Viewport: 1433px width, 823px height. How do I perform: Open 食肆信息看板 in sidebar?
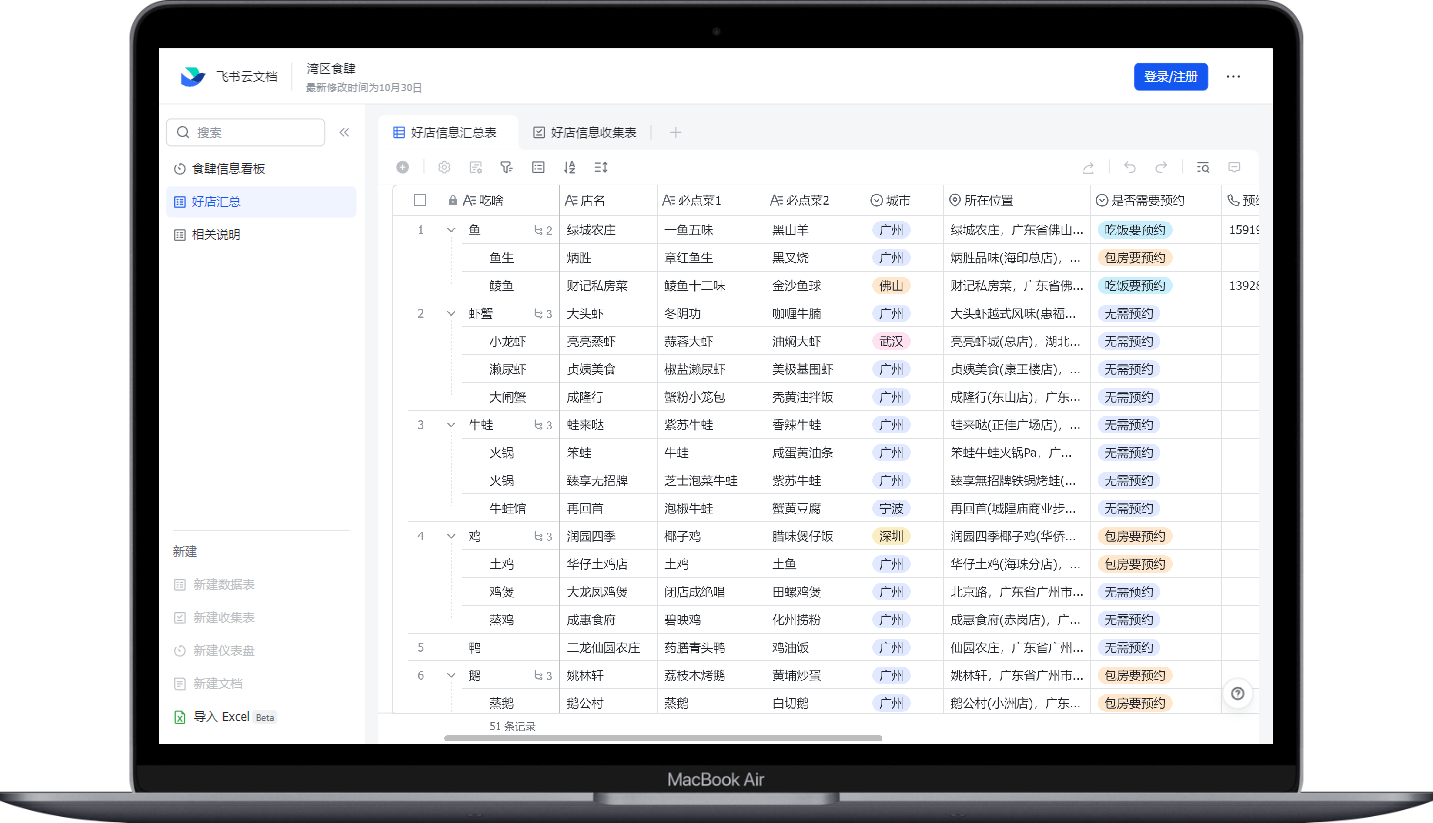[260, 169]
